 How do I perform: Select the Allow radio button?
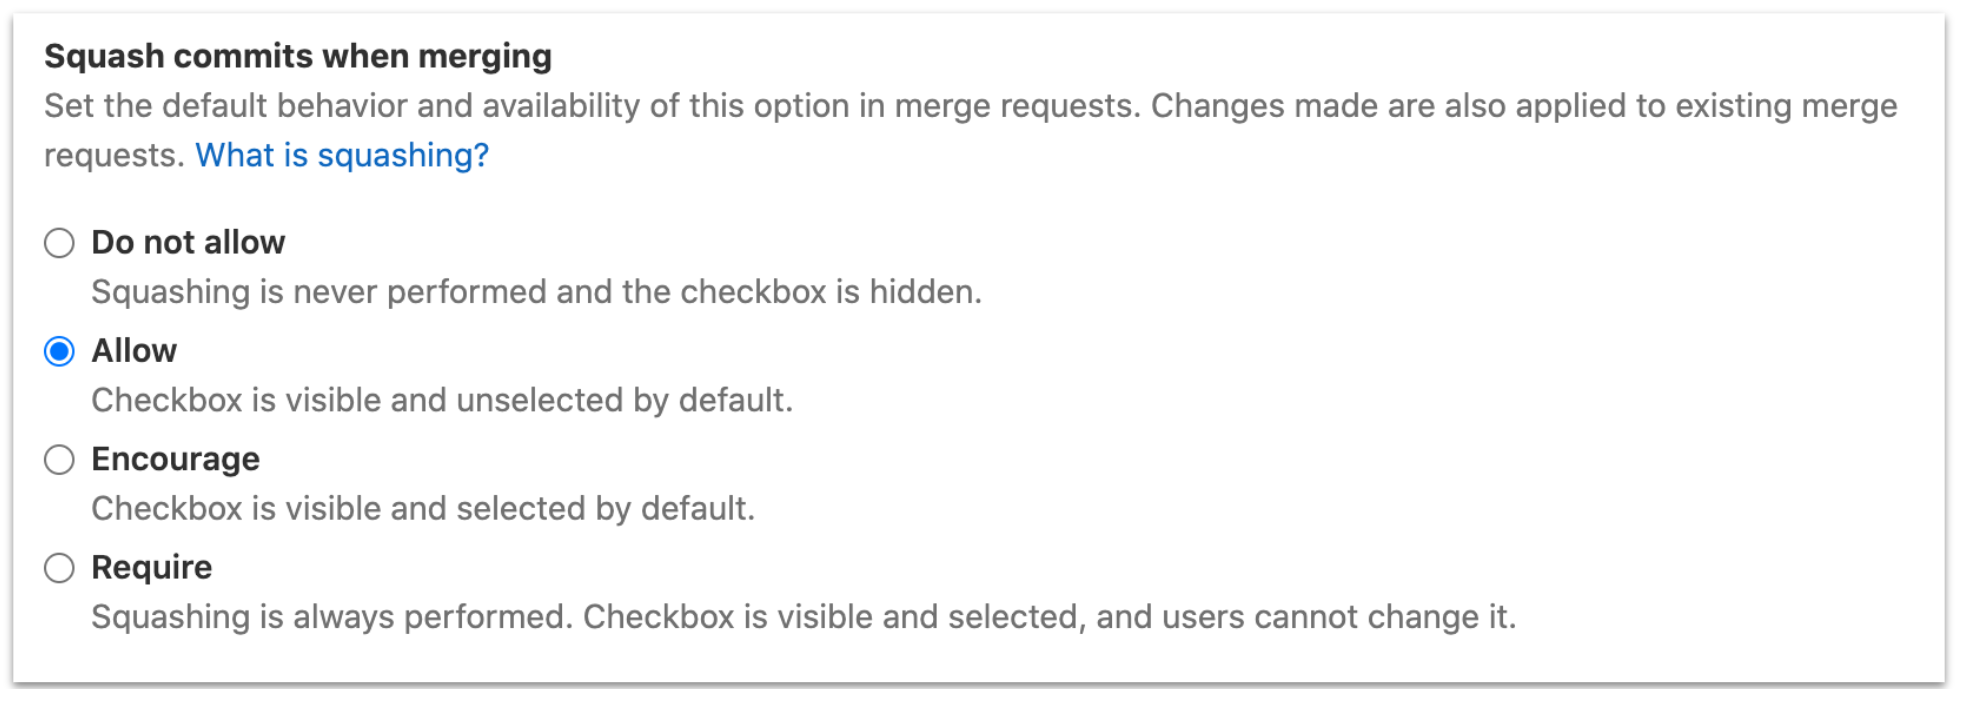[x=59, y=351]
